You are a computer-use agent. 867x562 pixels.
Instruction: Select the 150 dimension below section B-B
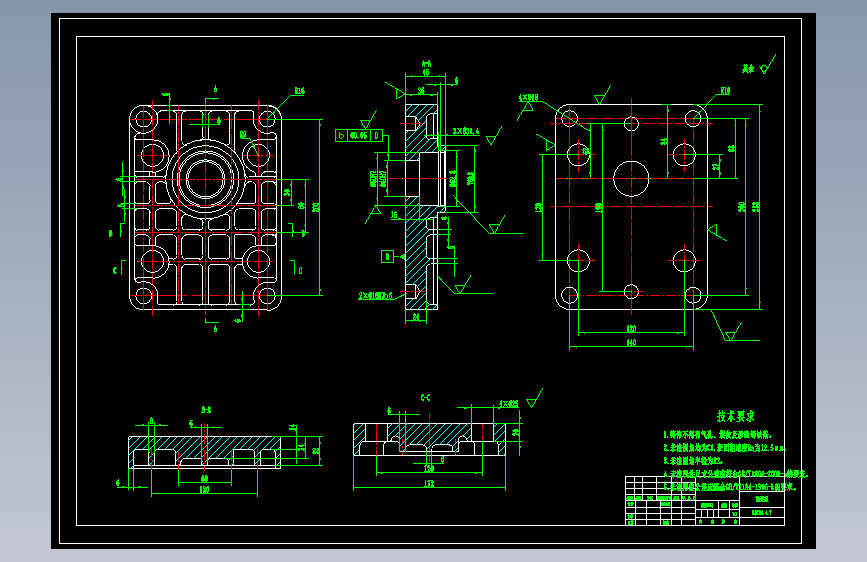point(204,490)
